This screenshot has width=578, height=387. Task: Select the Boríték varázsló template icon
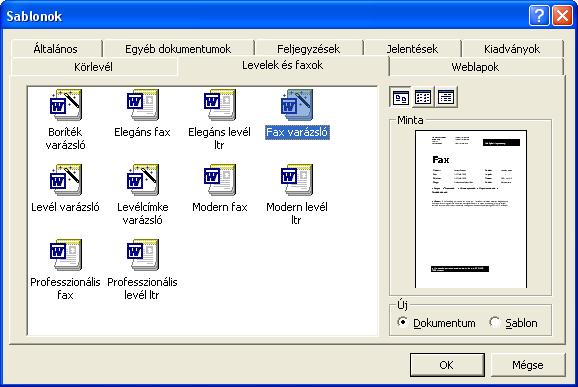[x=66, y=105]
